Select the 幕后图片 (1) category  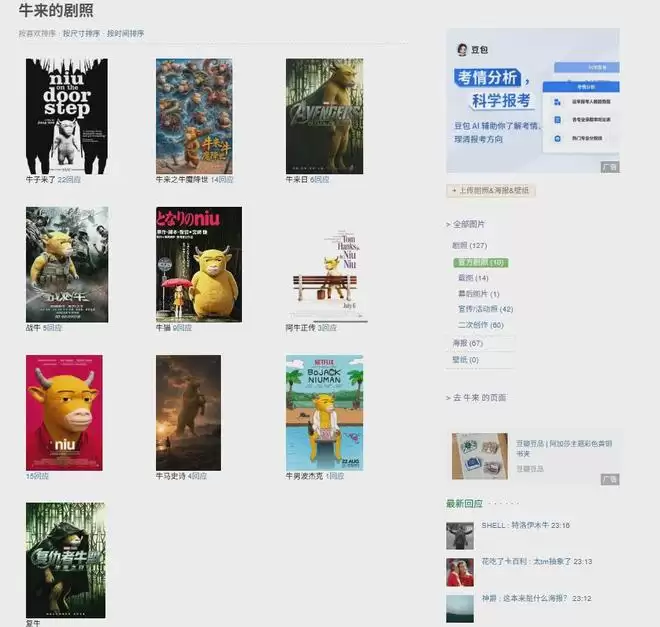point(479,293)
